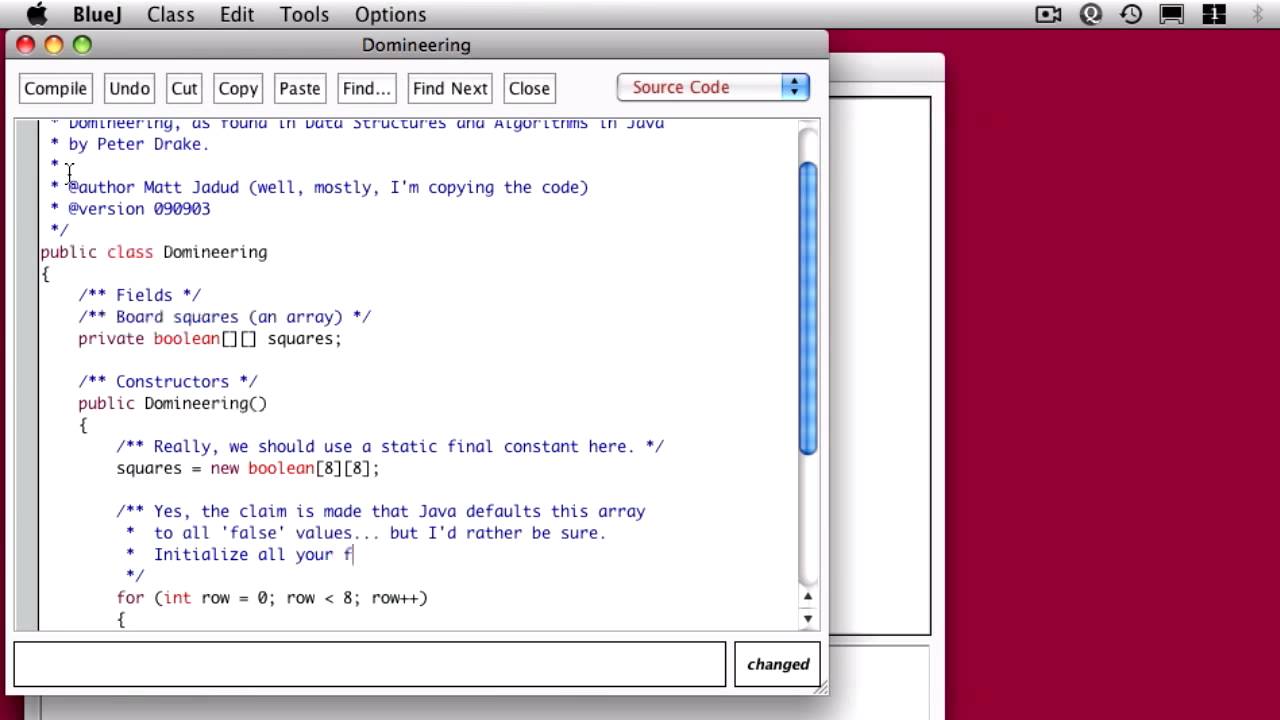Open the Edit menu
Image resolution: width=1280 pixels, height=720 pixels.
237,14
